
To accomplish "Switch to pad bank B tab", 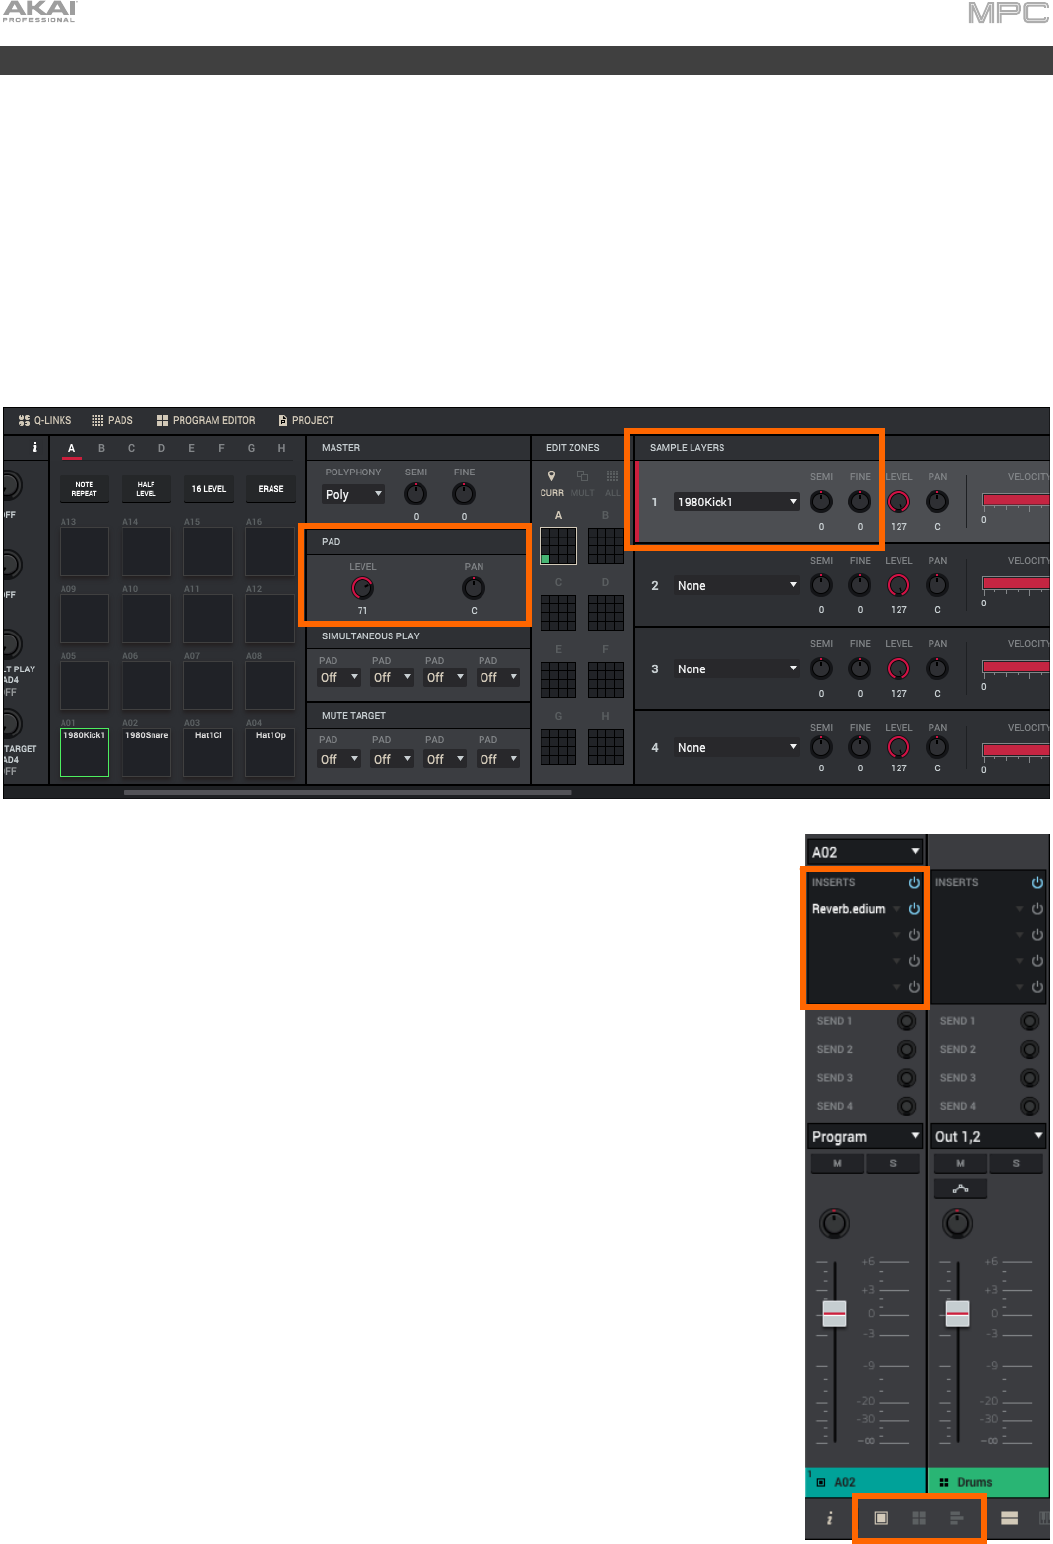I will (101, 448).
